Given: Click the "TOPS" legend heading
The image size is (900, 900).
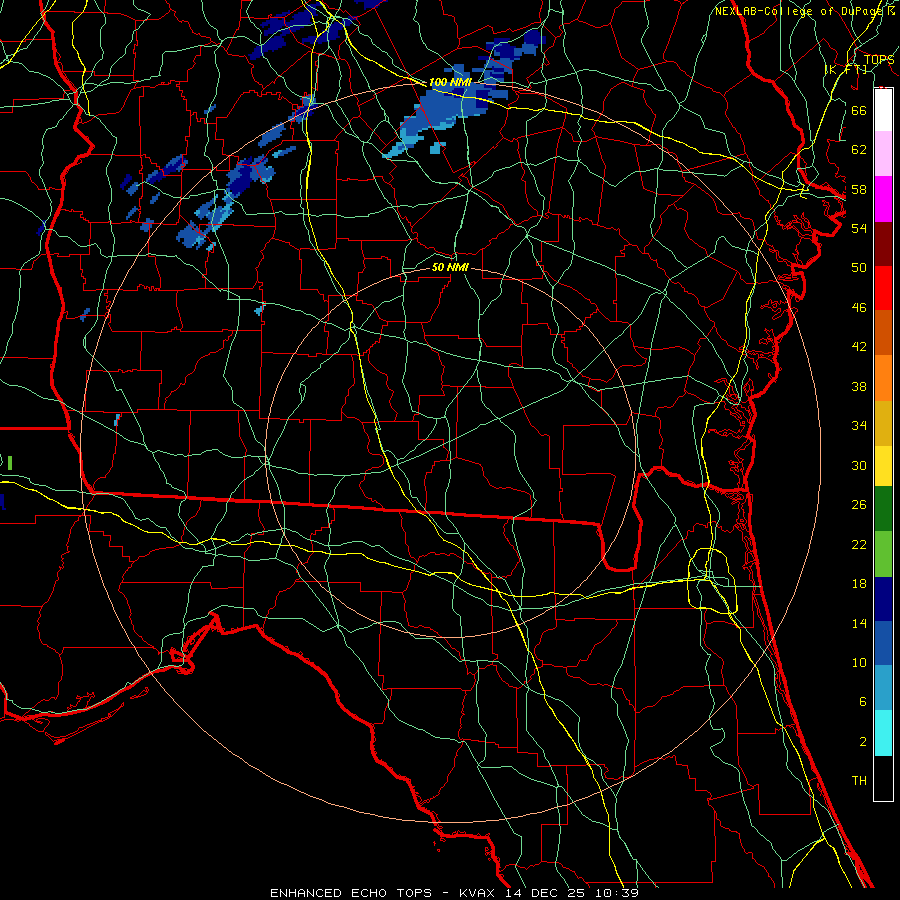Looking at the screenshot, I should click(879, 59).
